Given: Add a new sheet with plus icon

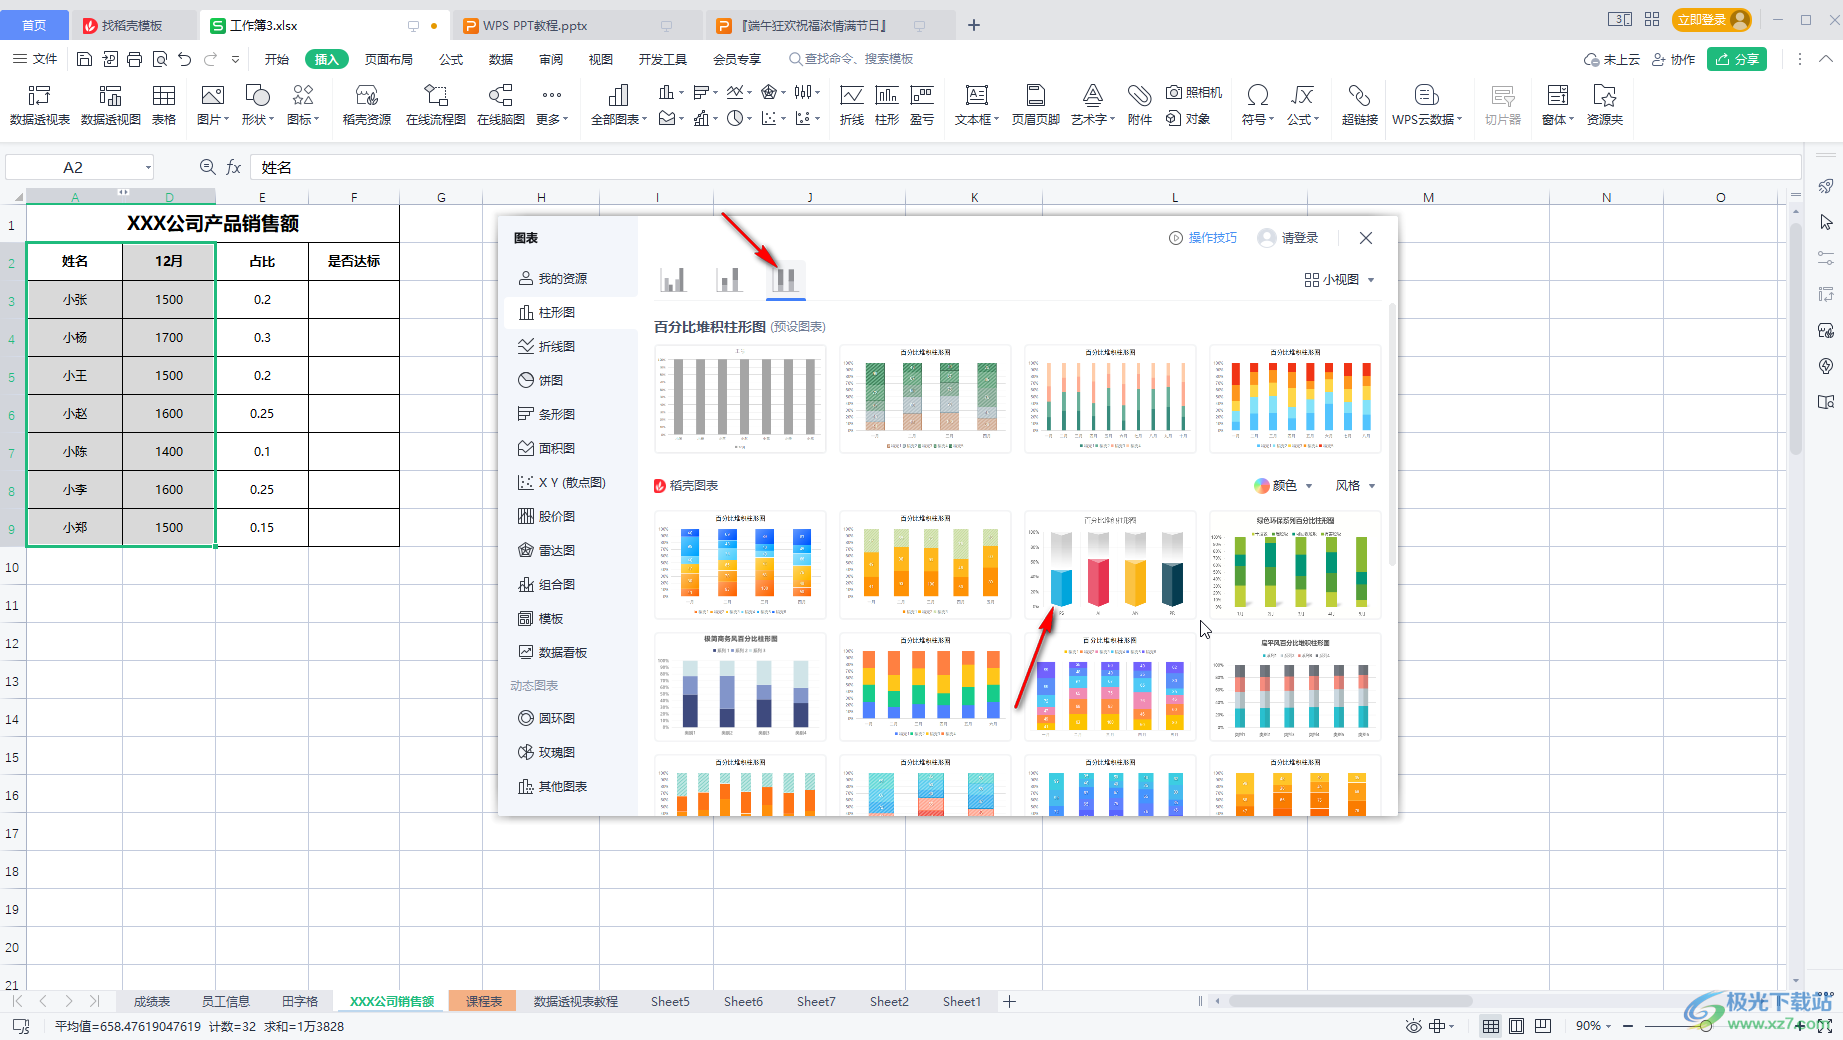Looking at the screenshot, I should (x=1010, y=1001).
